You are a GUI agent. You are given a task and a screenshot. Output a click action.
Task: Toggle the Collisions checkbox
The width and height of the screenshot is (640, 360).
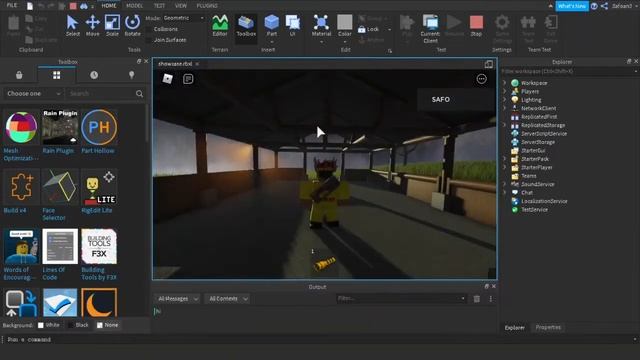[149, 29]
